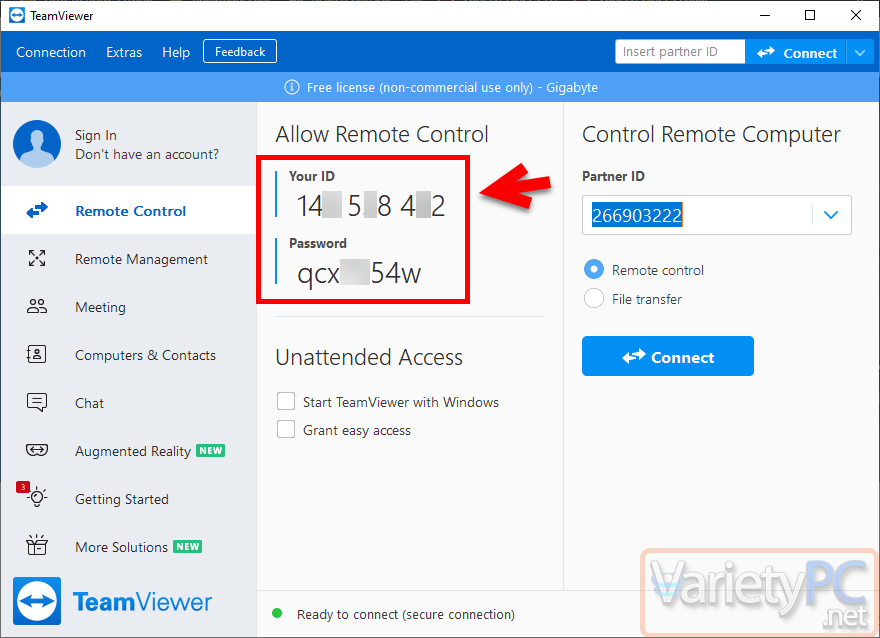Image resolution: width=880 pixels, height=638 pixels.
Task: Open dropdown arrow beside top Connect button
Action: [860, 52]
